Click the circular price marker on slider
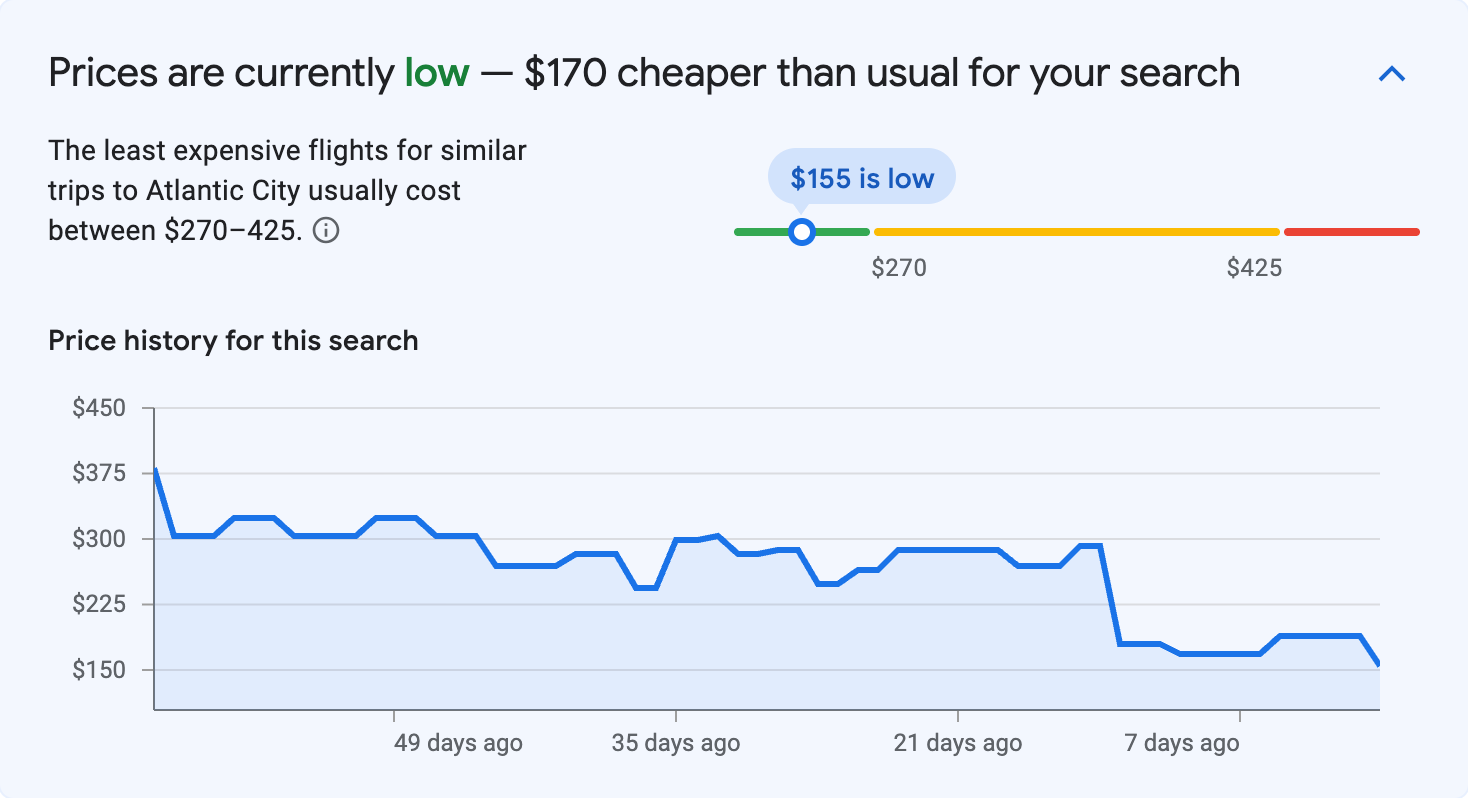This screenshot has height=798, width=1468. [x=801, y=231]
